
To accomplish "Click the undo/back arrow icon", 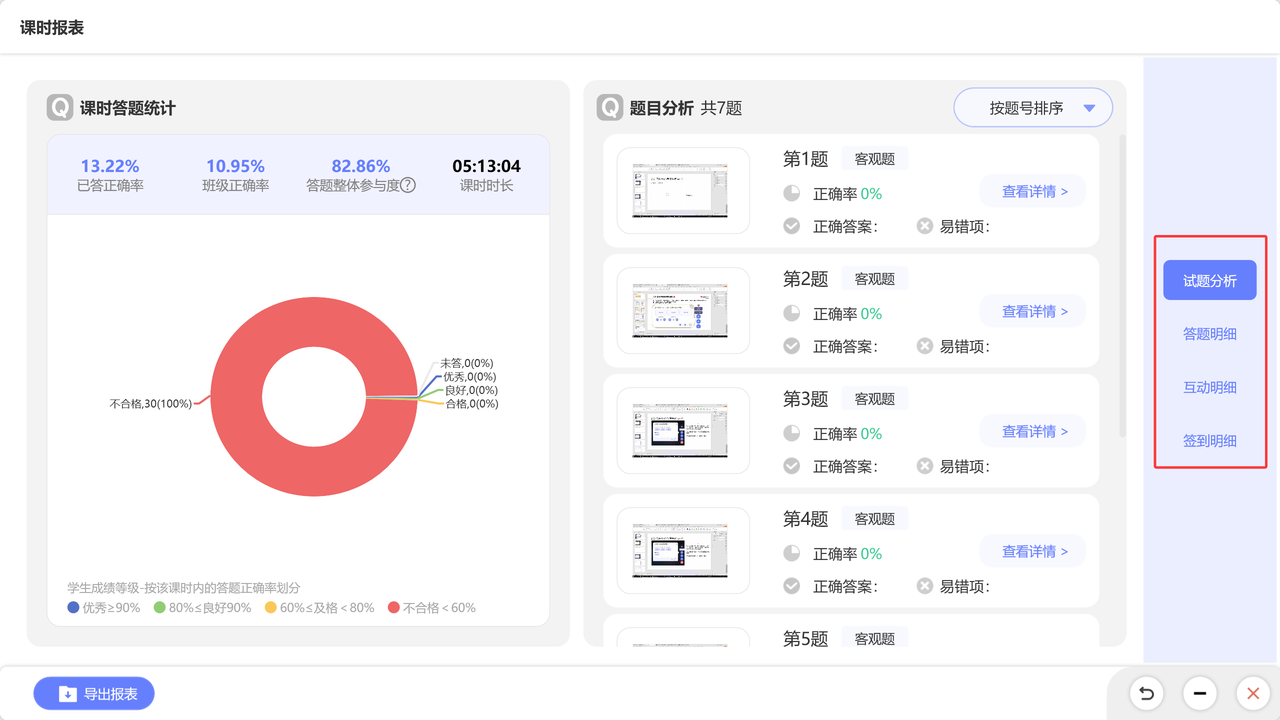I will point(1146,693).
